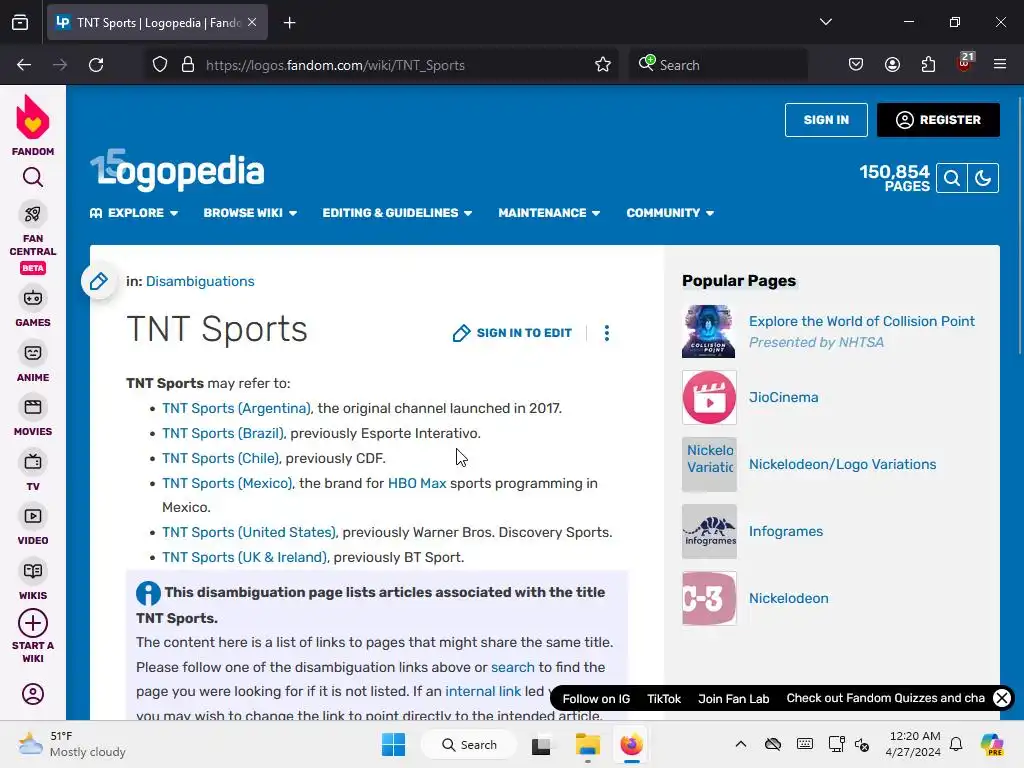Click Start a Wiki plus icon

coord(33,624)
